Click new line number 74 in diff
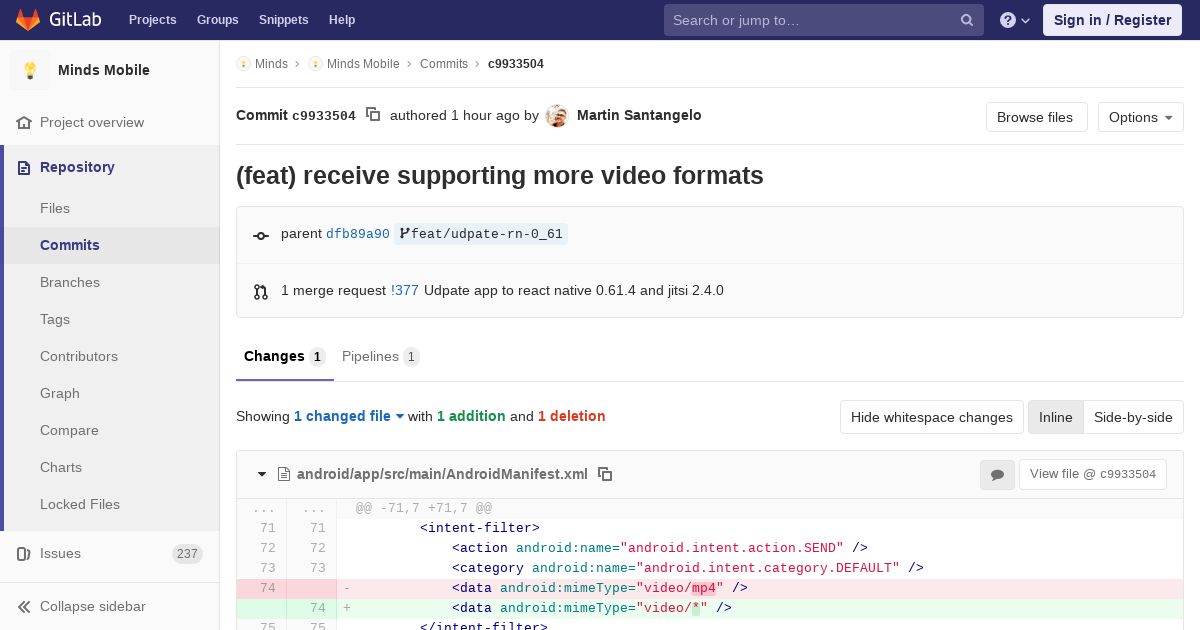This screenshot has height=630, width=1200. (x=317, y=608)
